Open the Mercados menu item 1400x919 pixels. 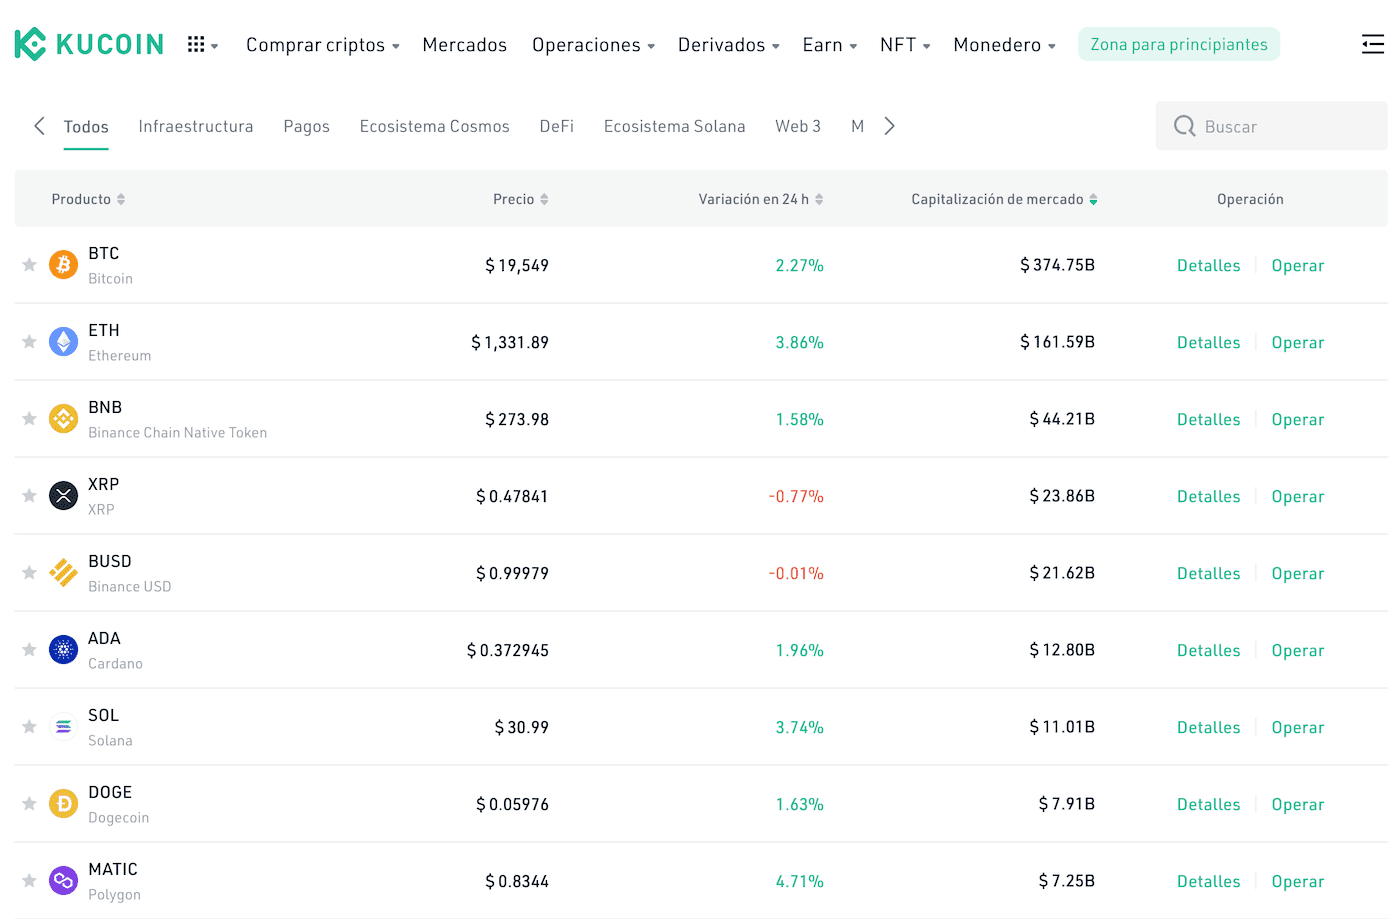pos(465,45)
